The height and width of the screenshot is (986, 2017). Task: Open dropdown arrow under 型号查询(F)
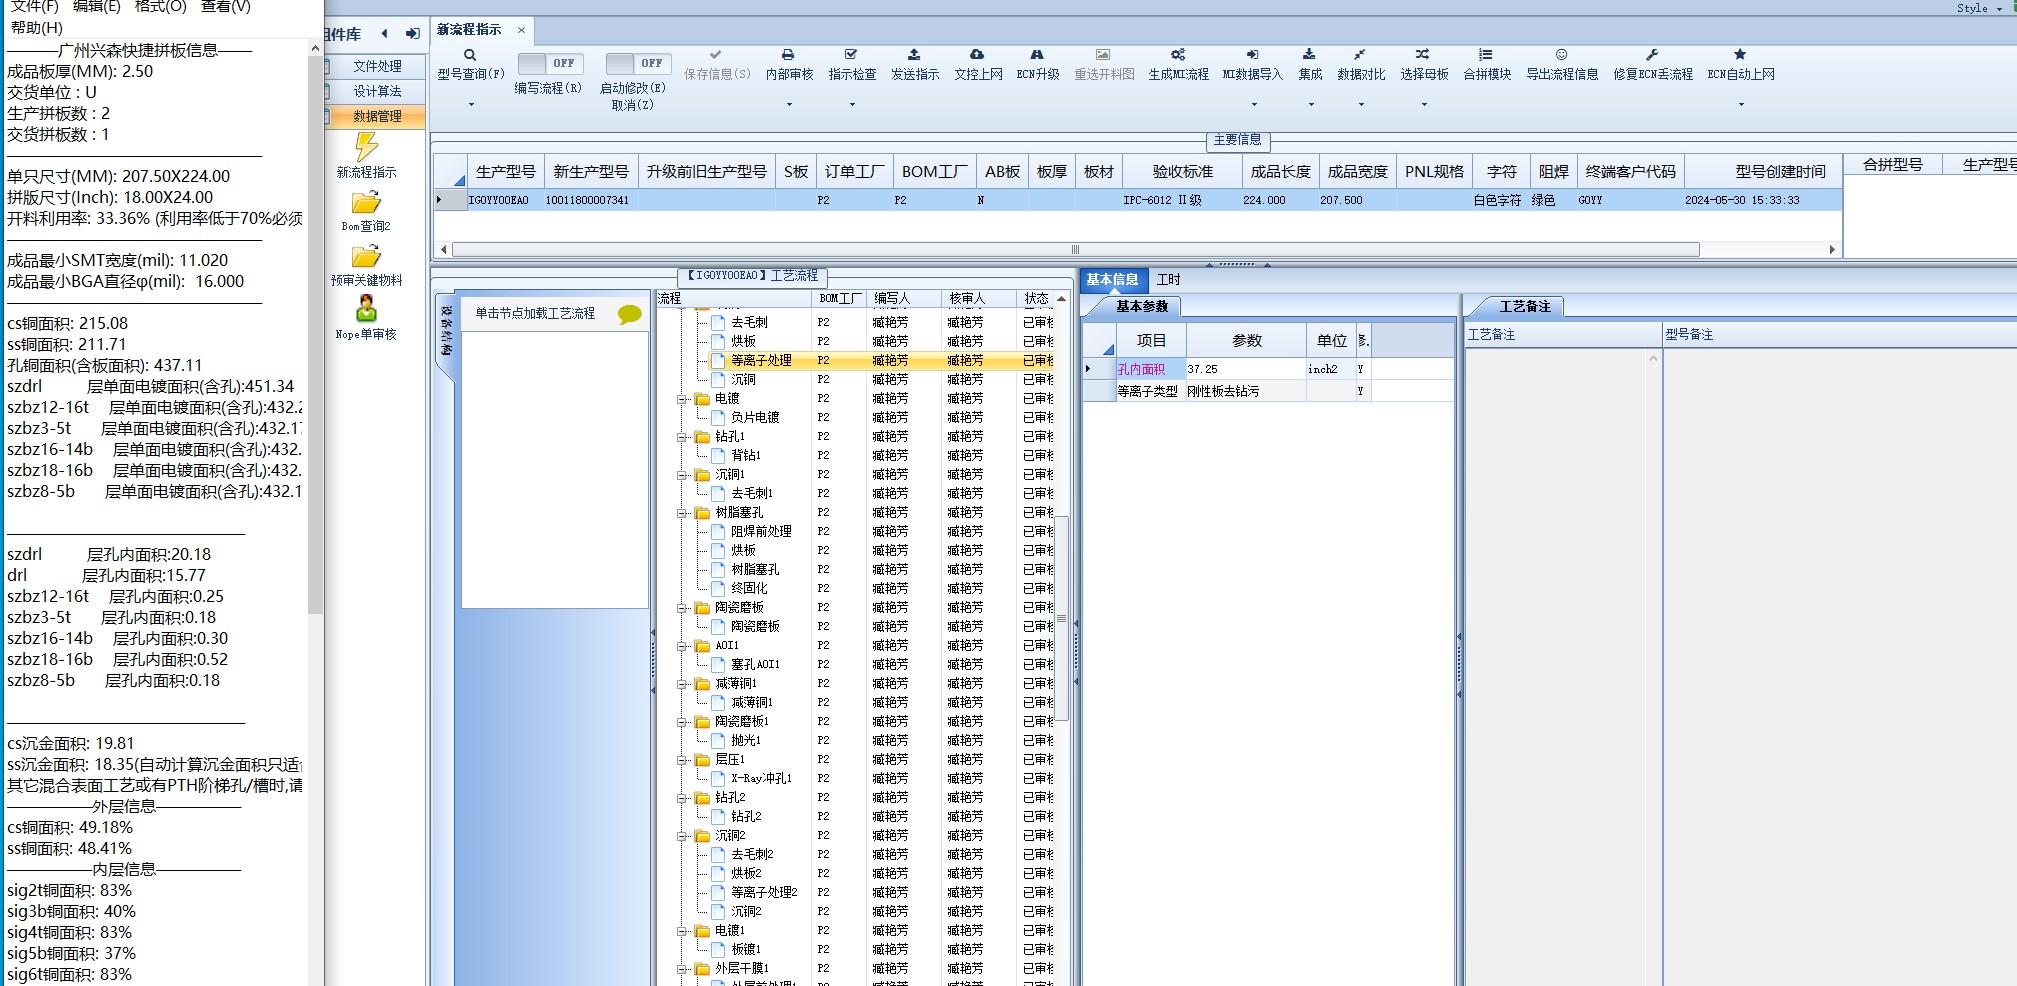tap(470, 104)
